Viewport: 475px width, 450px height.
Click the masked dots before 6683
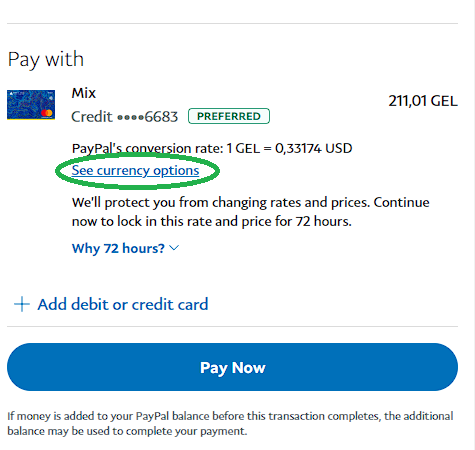pos(131,118)
